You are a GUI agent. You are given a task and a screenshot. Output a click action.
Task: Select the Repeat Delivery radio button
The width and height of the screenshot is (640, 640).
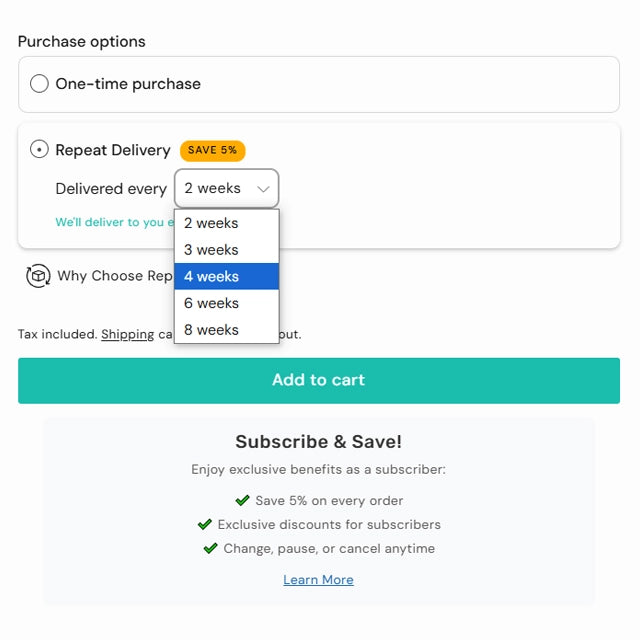point(39,150)
